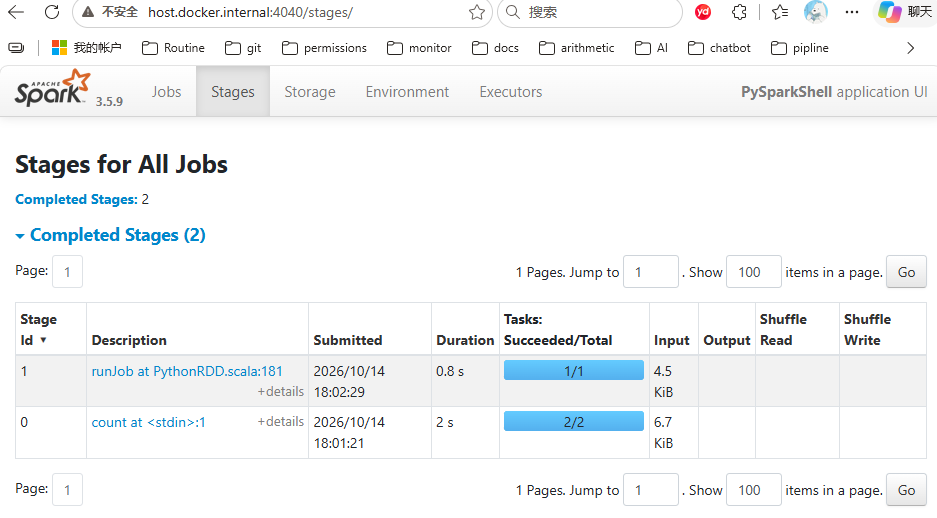
Task: Sort by the Submitted column header
Action: [348, 340]
